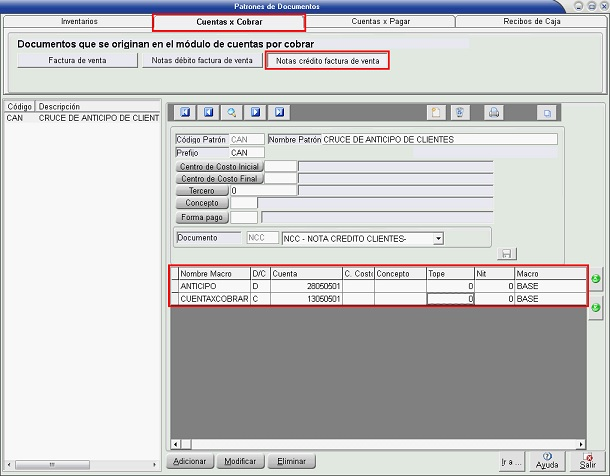Open the Forma pago lookup
The height and width of the screenshot is (476, 610).
pyautogui.click(x=203, y=217)
